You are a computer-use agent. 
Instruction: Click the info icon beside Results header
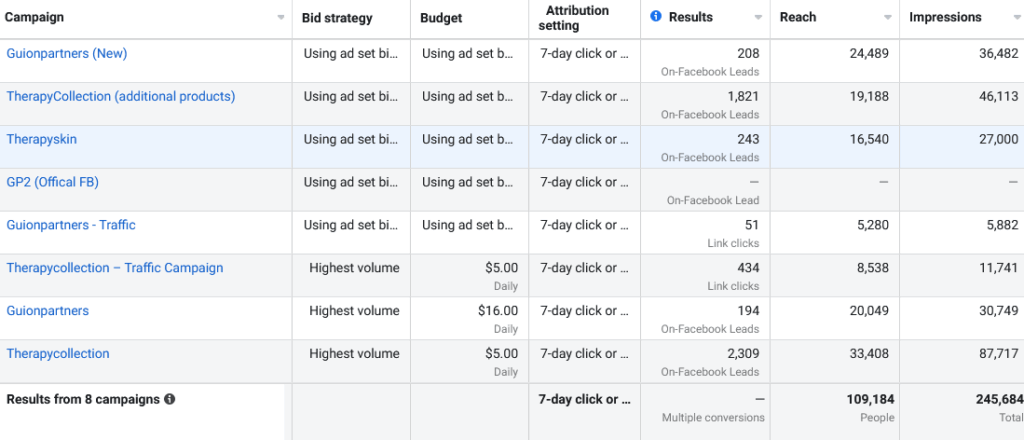coord(656,17)
